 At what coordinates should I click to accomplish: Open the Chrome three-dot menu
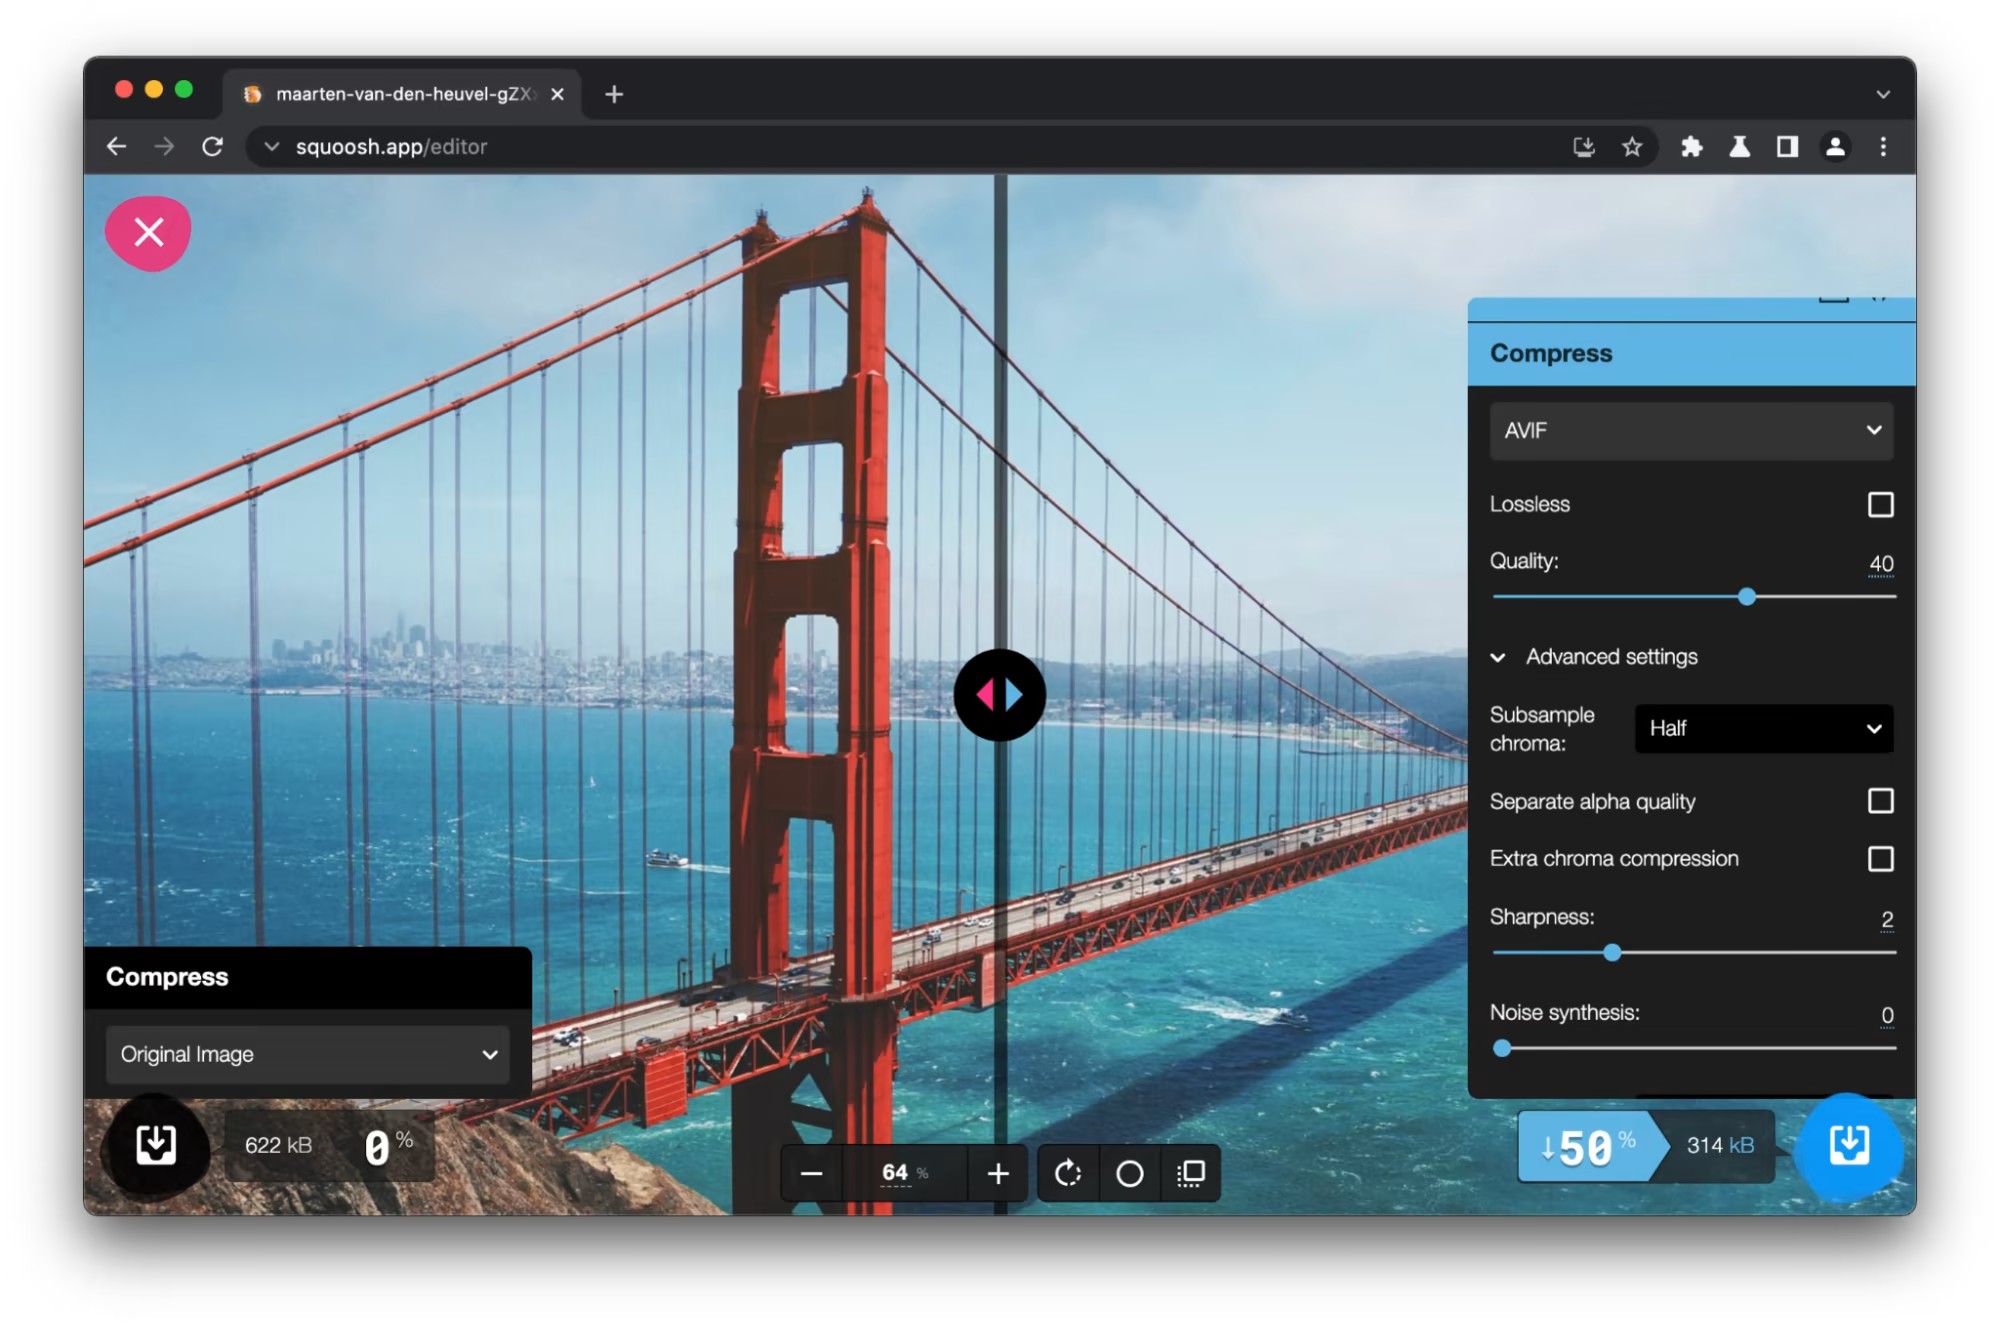[x=1883, y=147]
